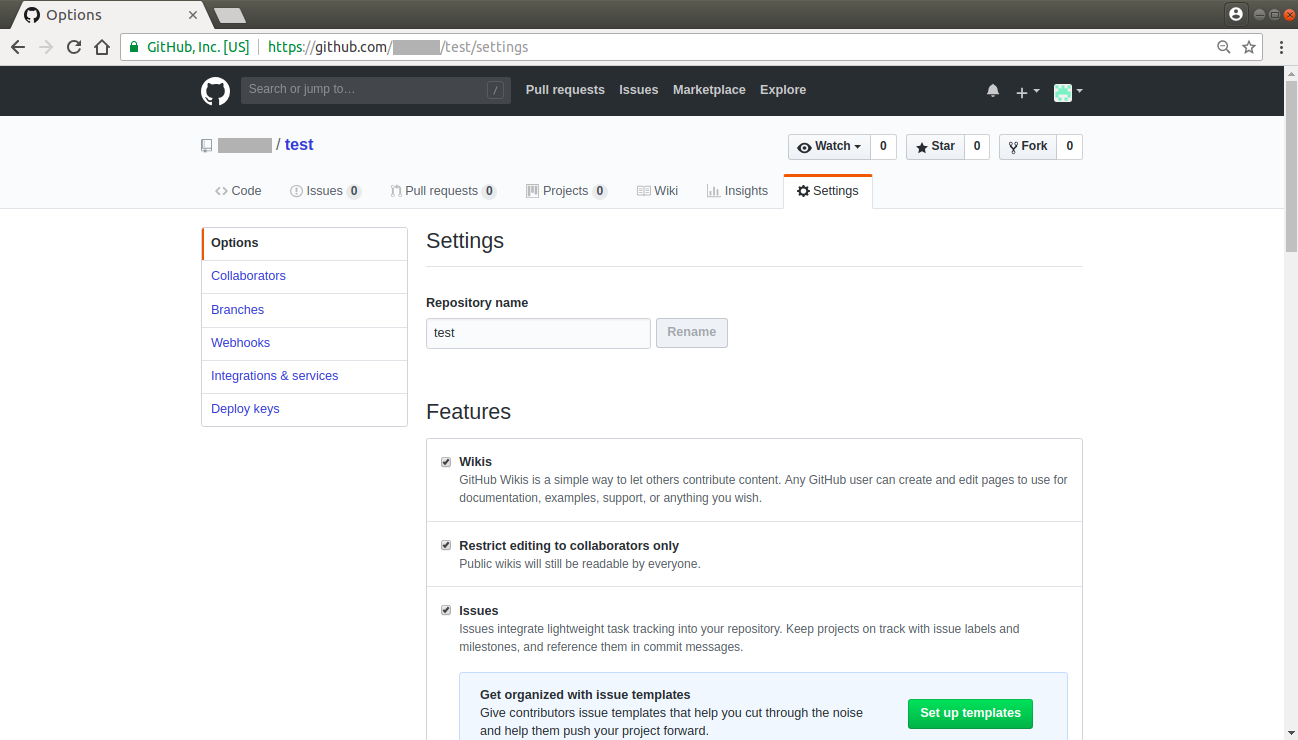This screenshot has width=1298, height=740.
Task: Click the slash shortcut icon in search box
Action: coord(495,91)
